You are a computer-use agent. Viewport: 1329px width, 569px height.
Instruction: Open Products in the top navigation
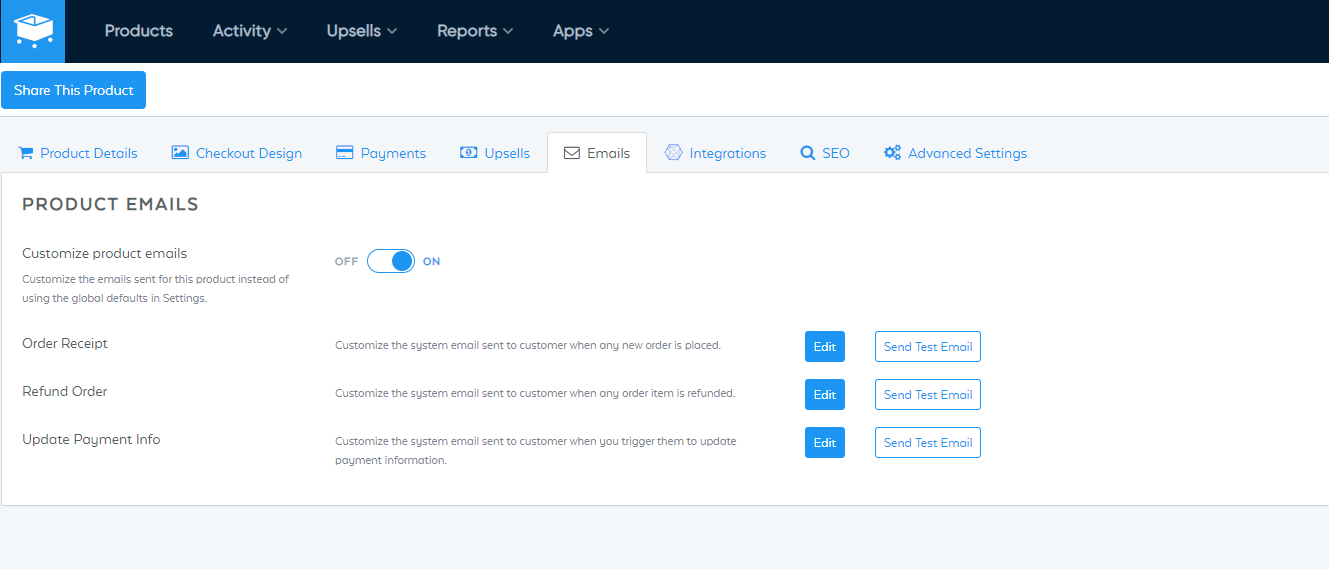coord(139,31)
